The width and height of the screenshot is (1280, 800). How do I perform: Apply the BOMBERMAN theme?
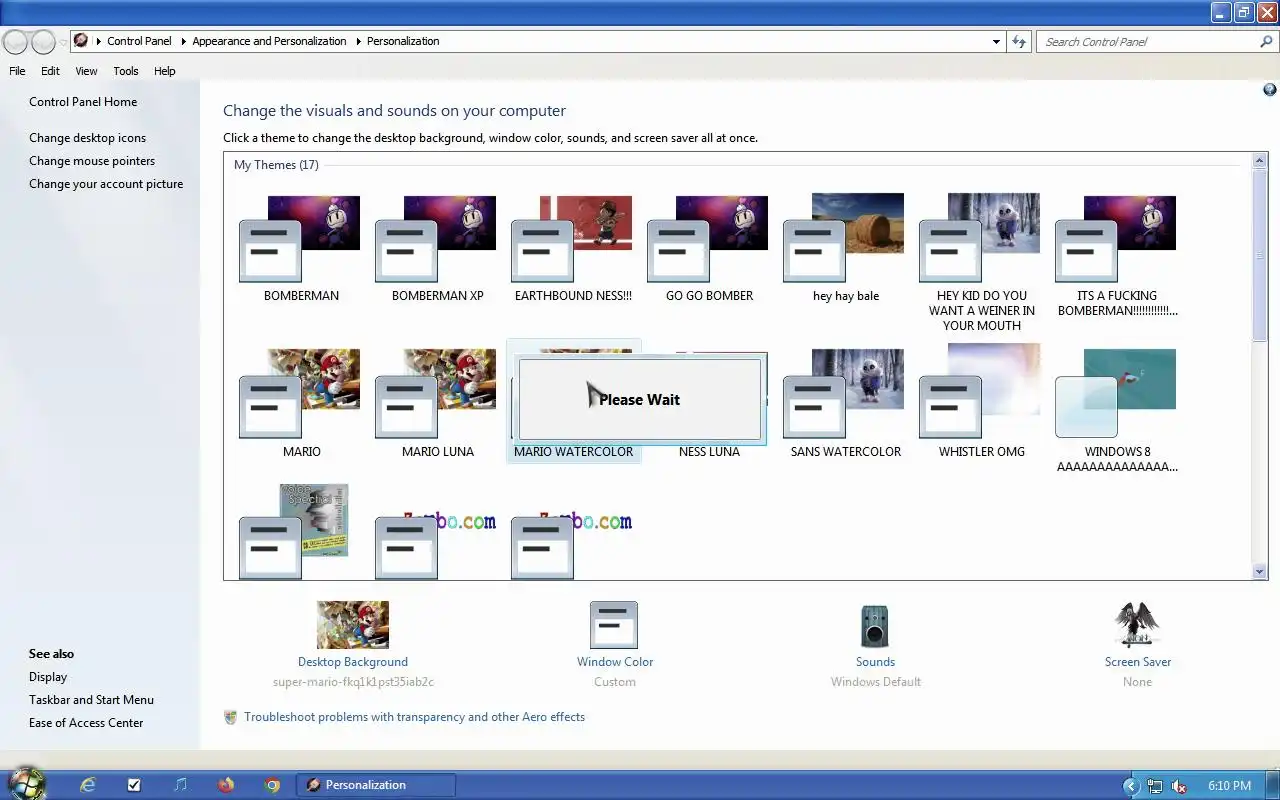pos(301,248)
